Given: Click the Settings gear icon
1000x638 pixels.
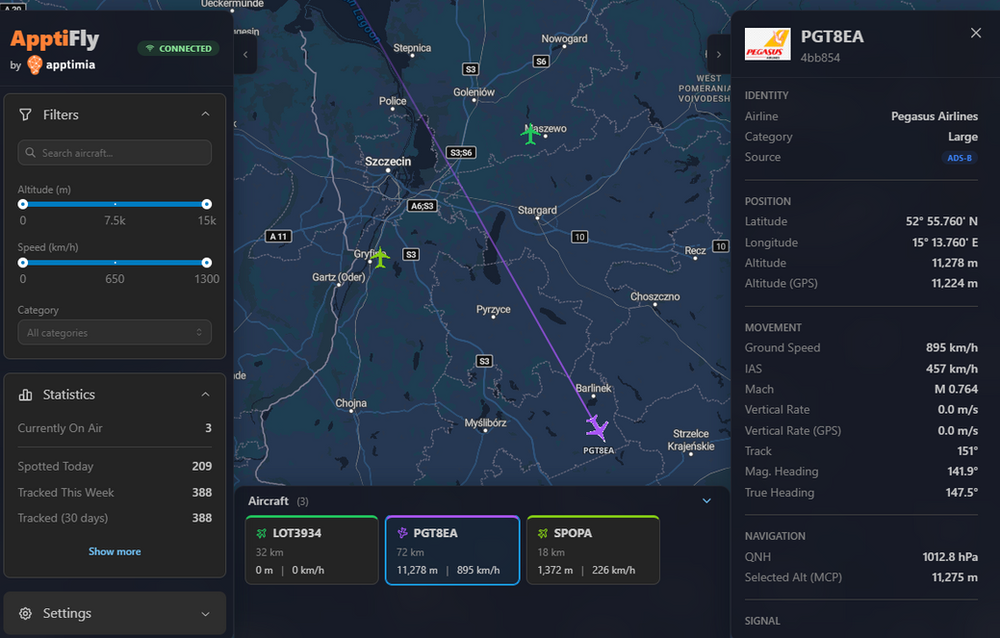Looking at the screenshot, I should 25,614.
